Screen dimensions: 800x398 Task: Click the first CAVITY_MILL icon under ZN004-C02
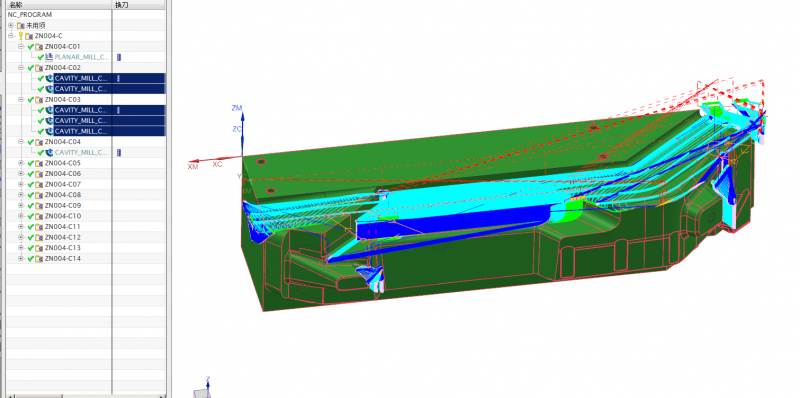tap(49, 79)
